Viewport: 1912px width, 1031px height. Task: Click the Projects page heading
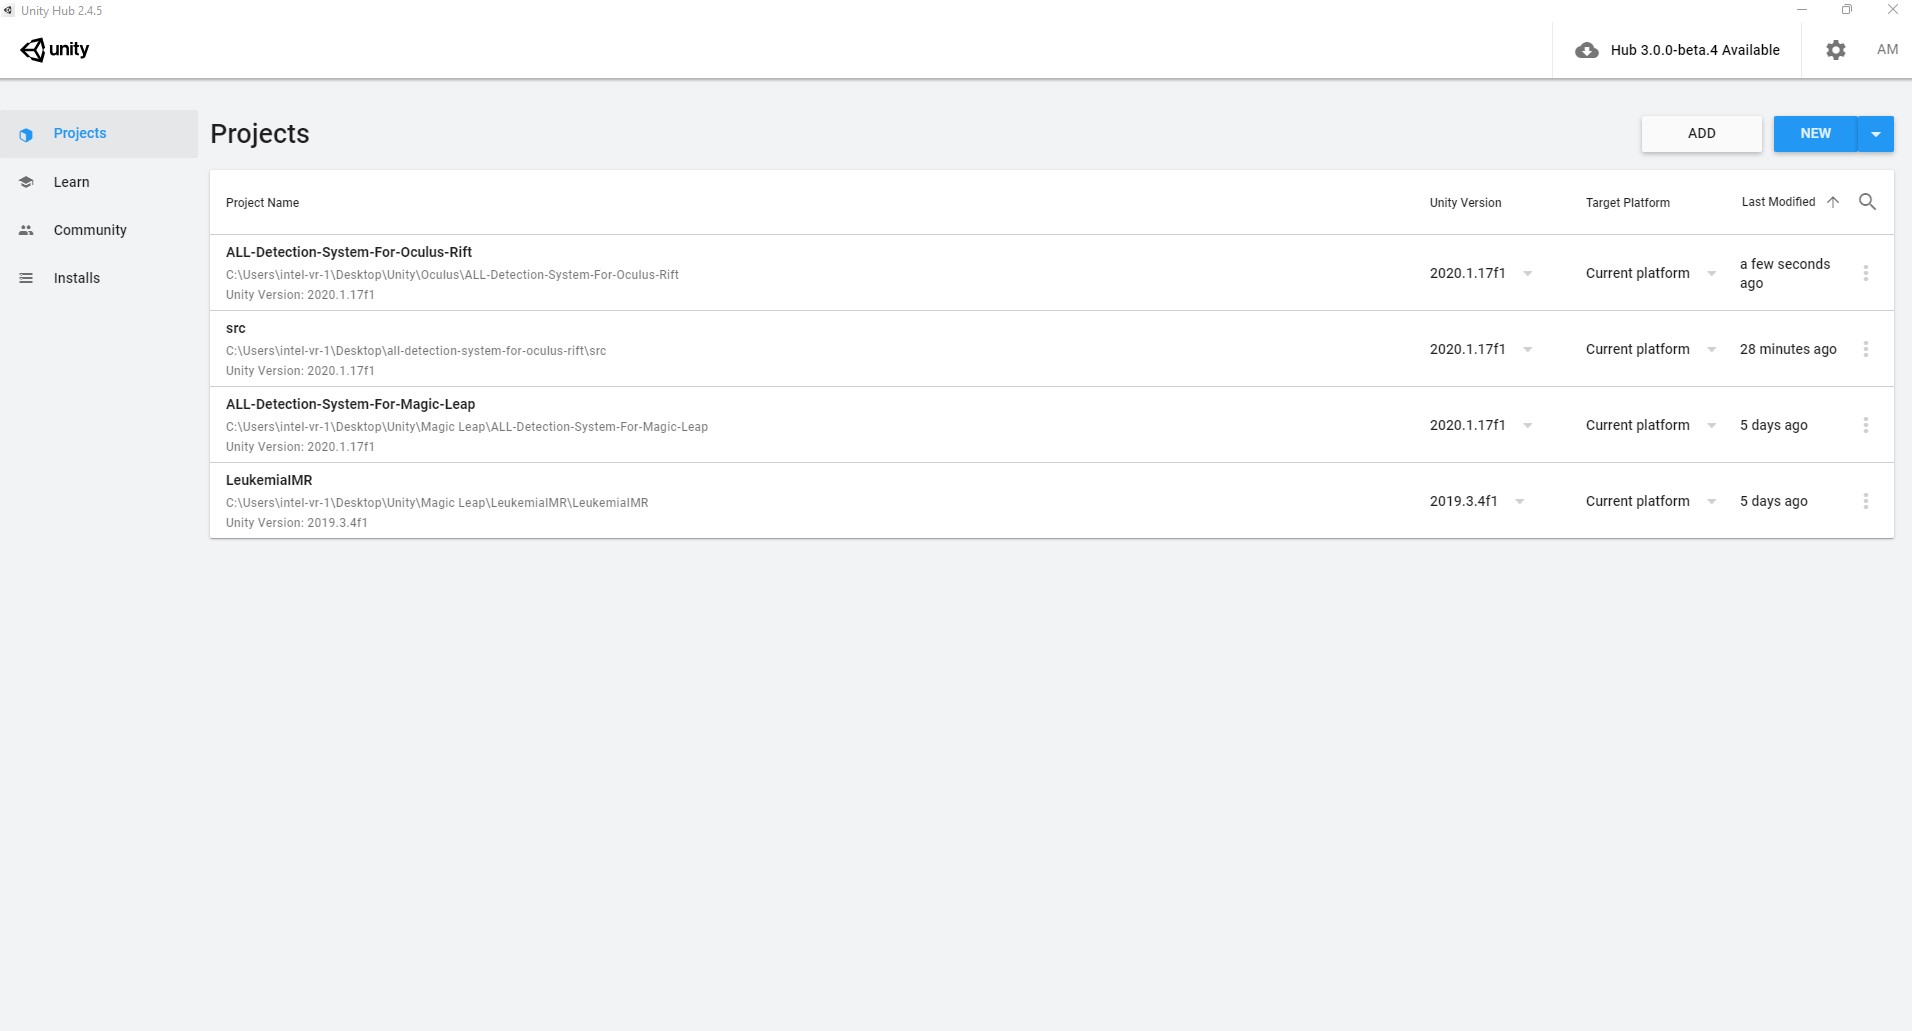[x=260, y=134]
